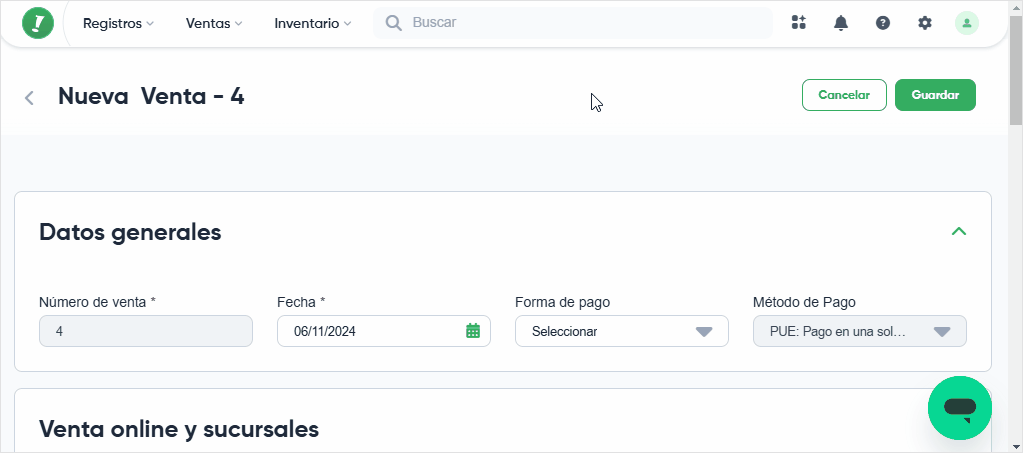
Task: Go back with the left arrow
Action: [x=29, y=98]
